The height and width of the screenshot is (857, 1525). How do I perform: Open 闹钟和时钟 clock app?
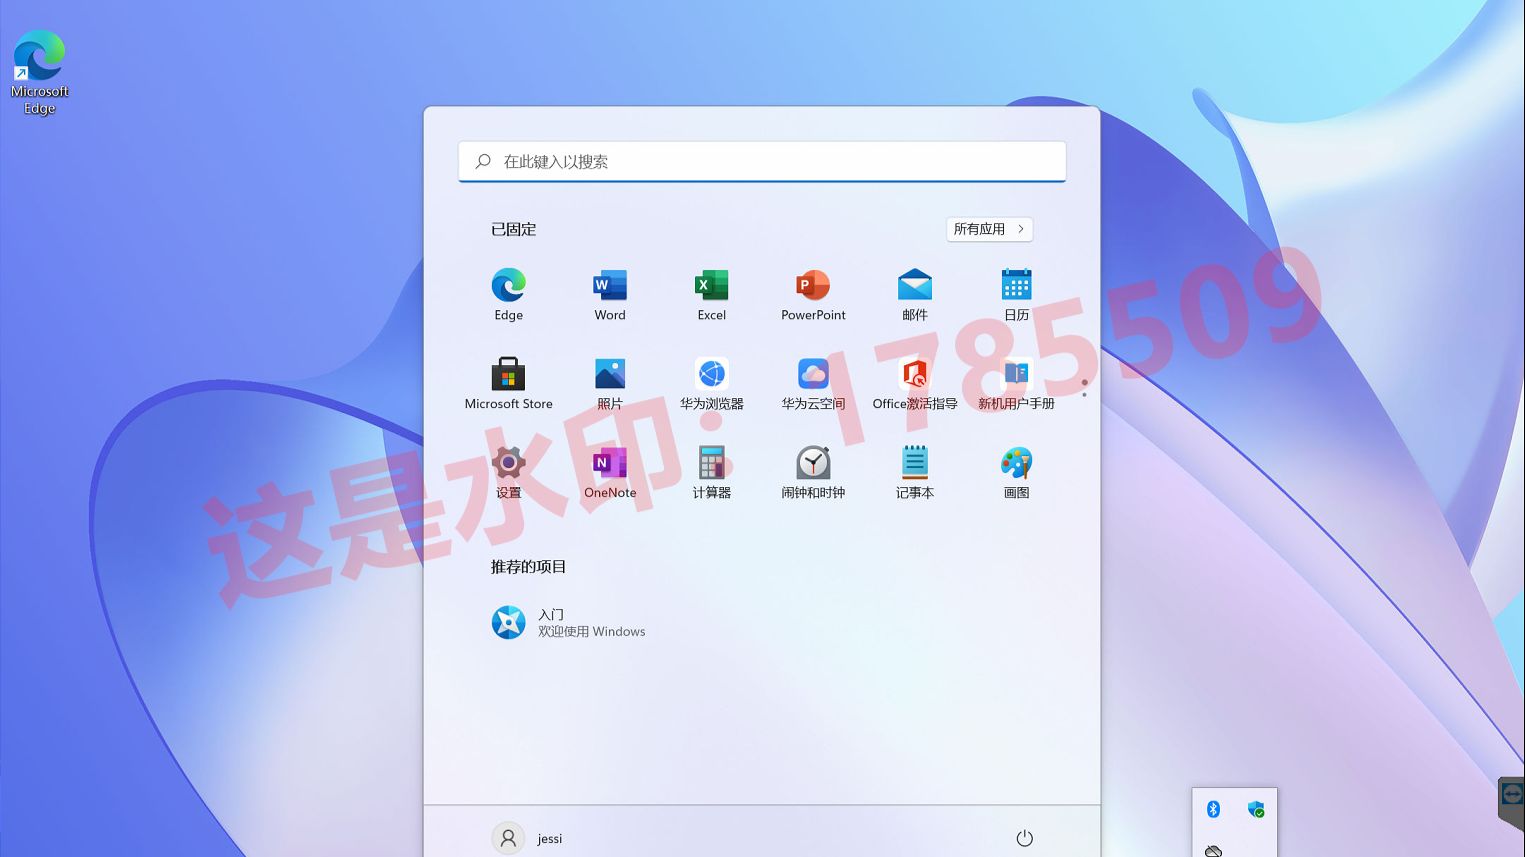tap(813, 473)
